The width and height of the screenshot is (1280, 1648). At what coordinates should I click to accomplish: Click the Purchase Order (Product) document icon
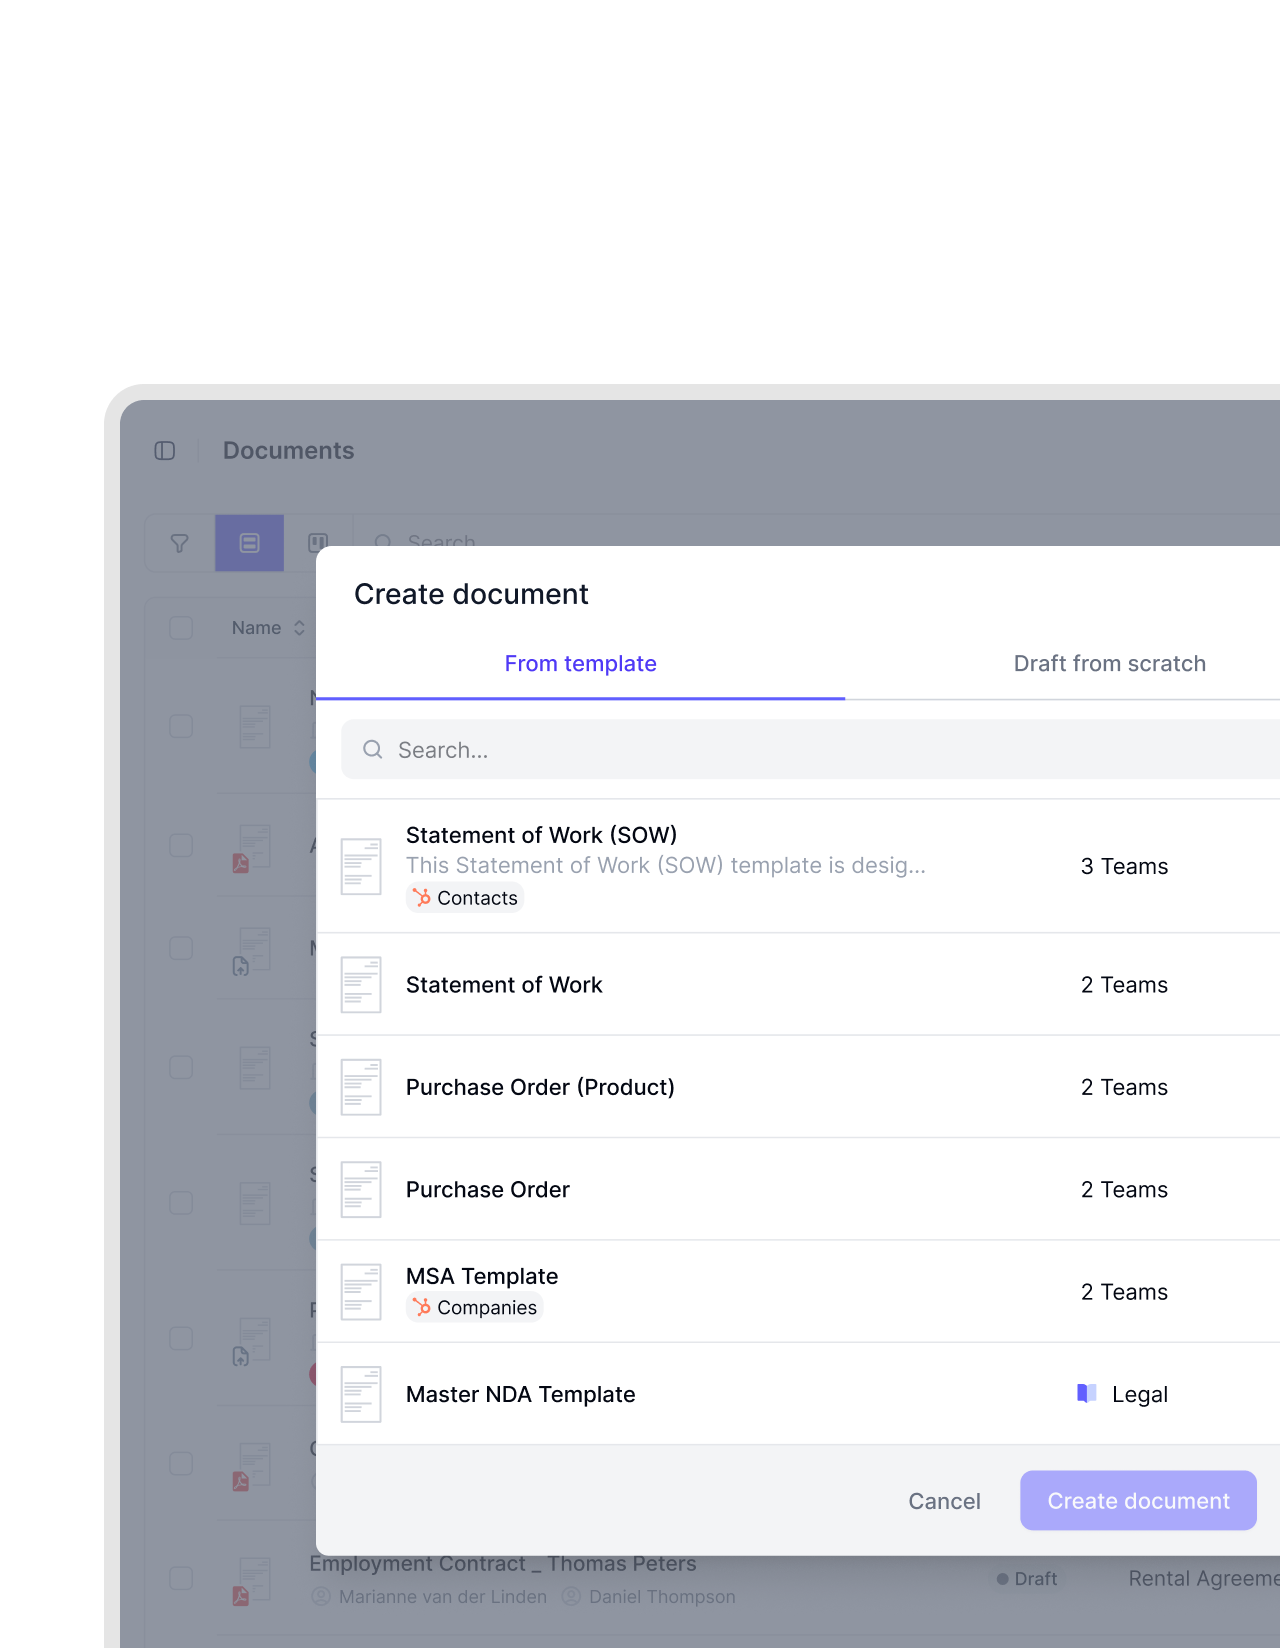pyautogui.click(x=361, y=1087)
